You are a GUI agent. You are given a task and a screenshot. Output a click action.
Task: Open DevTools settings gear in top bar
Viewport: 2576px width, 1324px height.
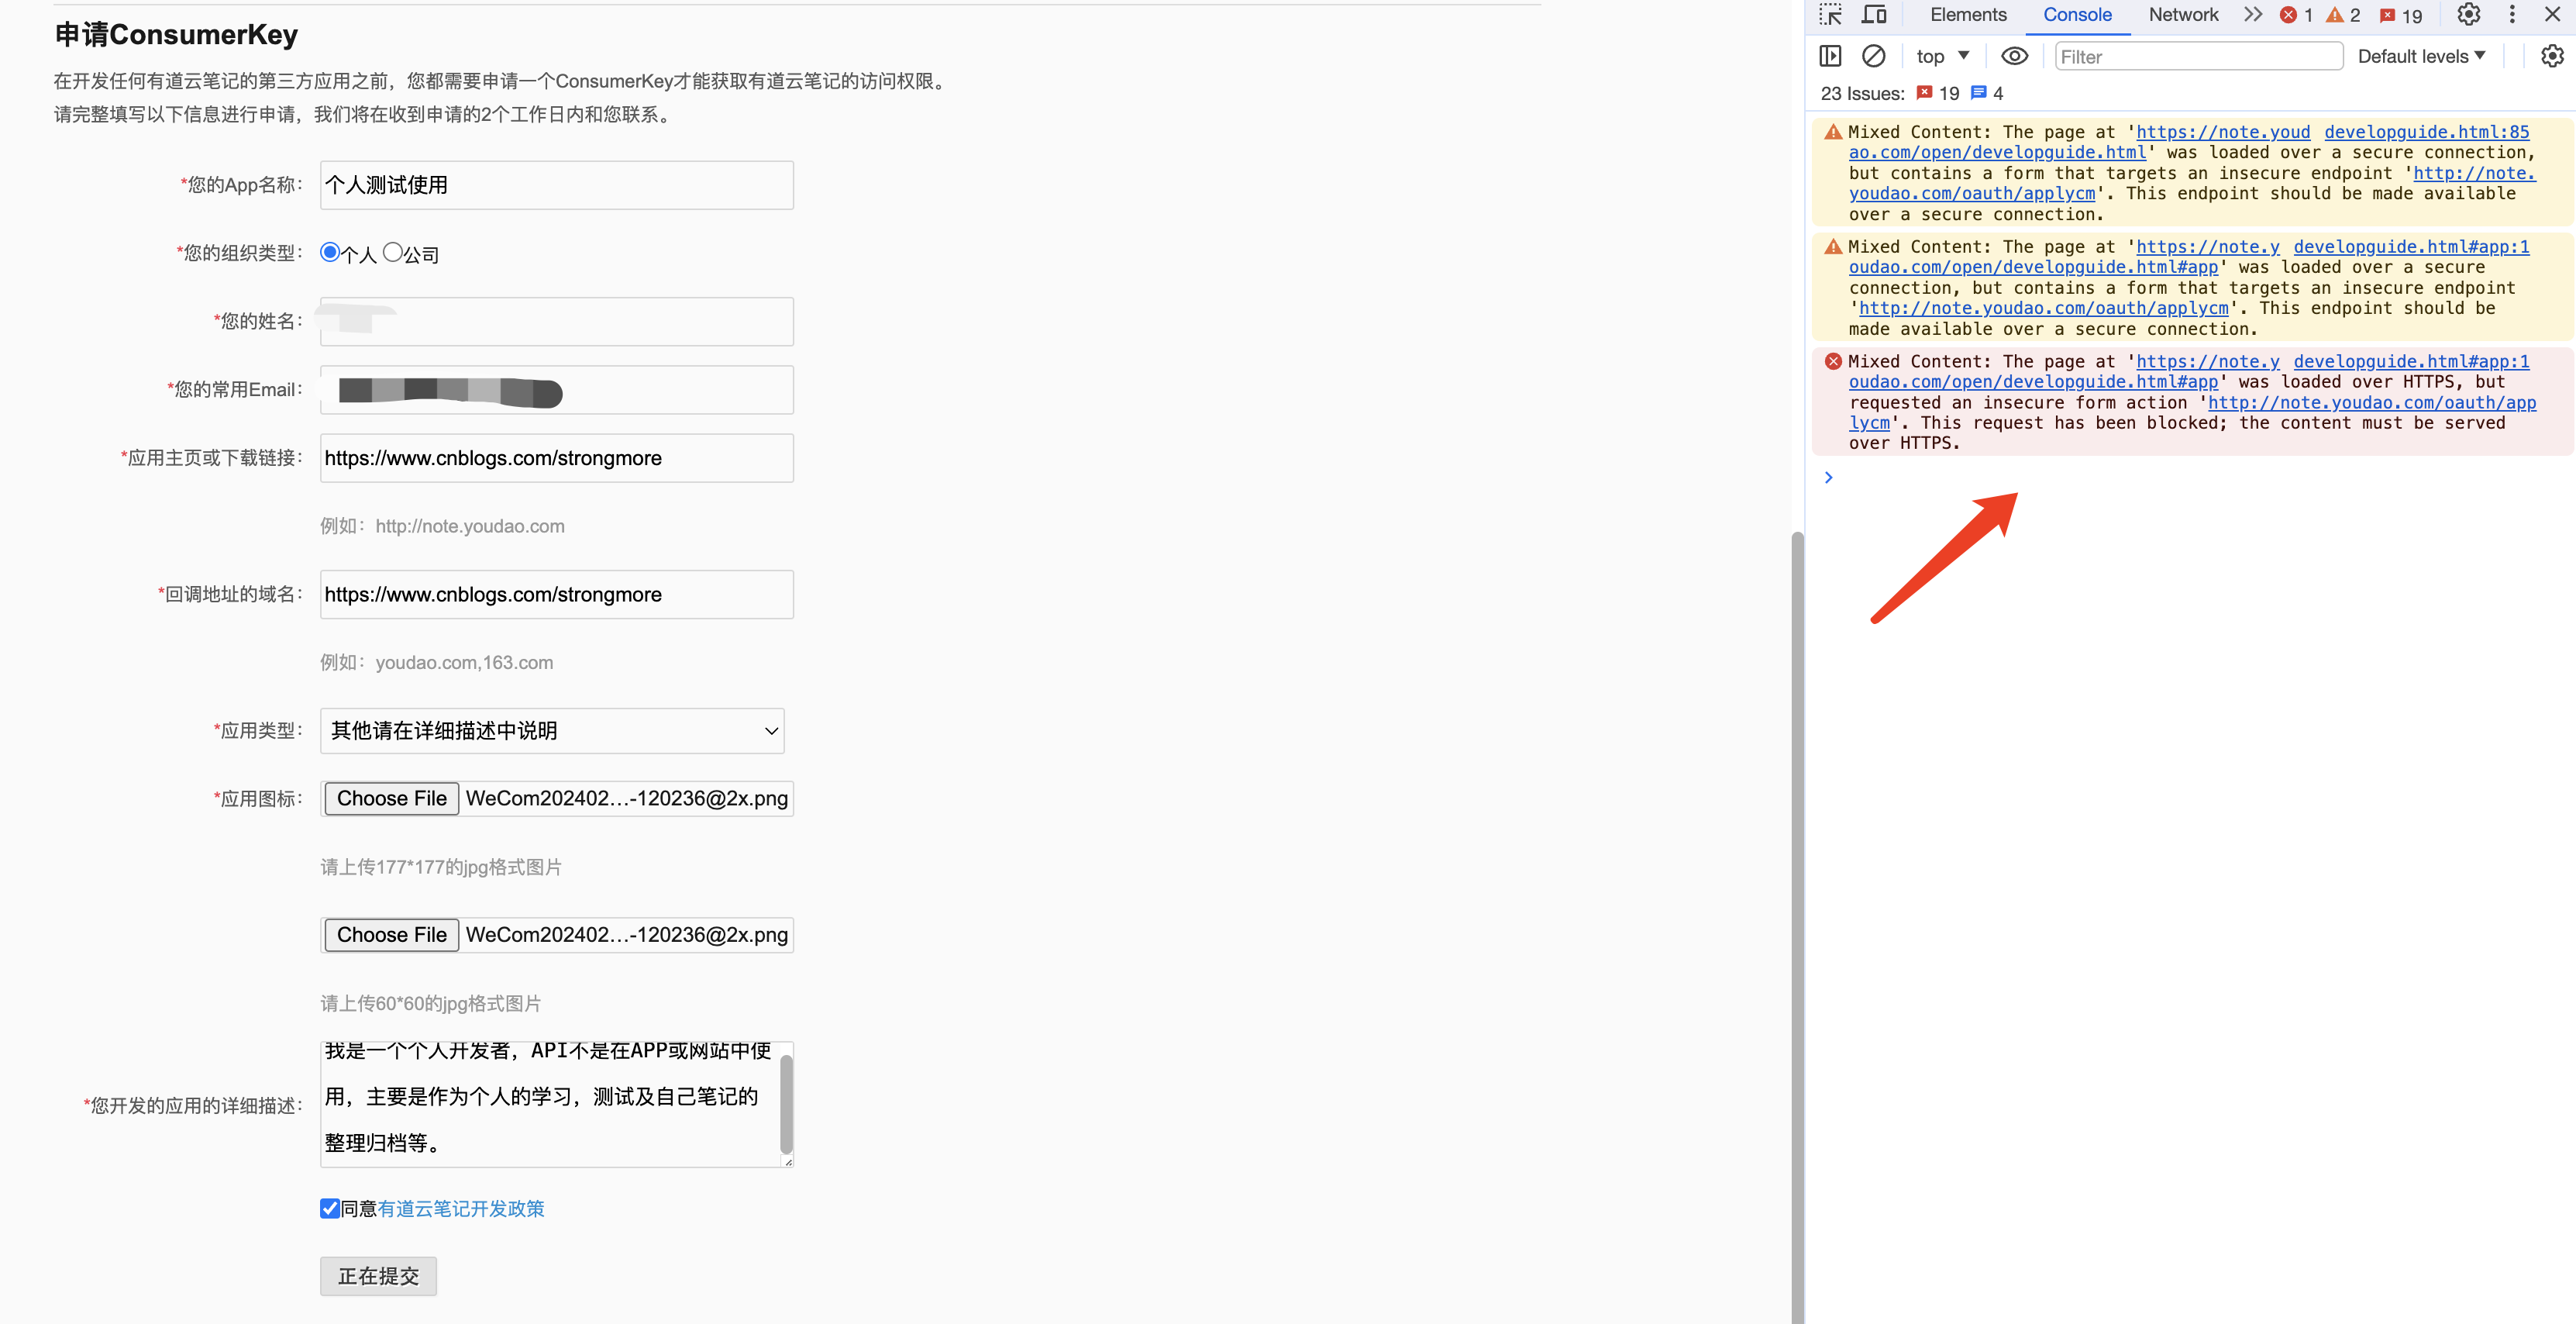2469,15
